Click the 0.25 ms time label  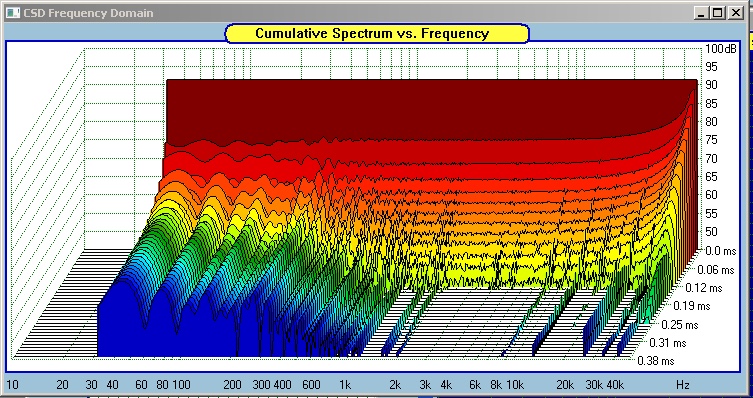coord(680,325)
